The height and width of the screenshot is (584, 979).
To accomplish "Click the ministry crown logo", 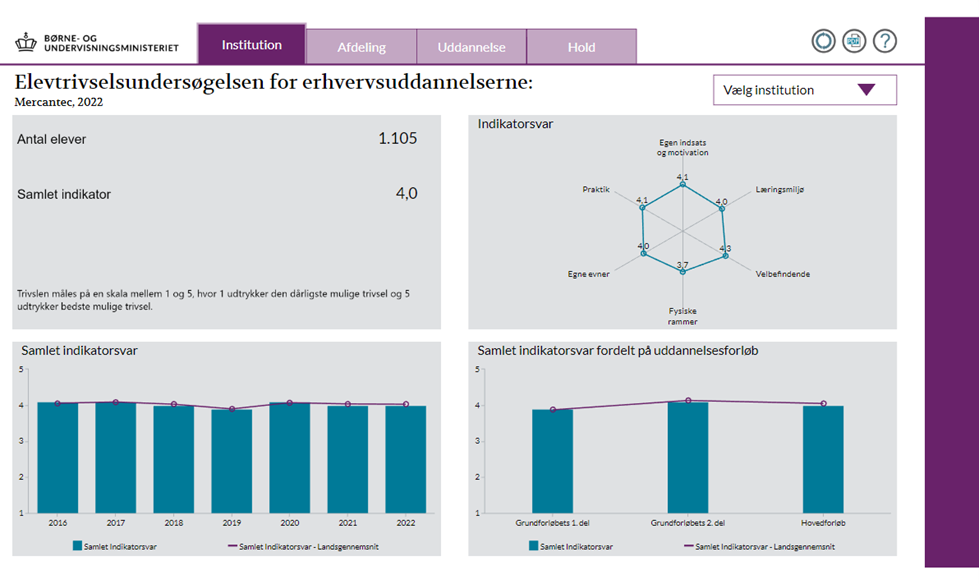I will [x=25, y=42].
